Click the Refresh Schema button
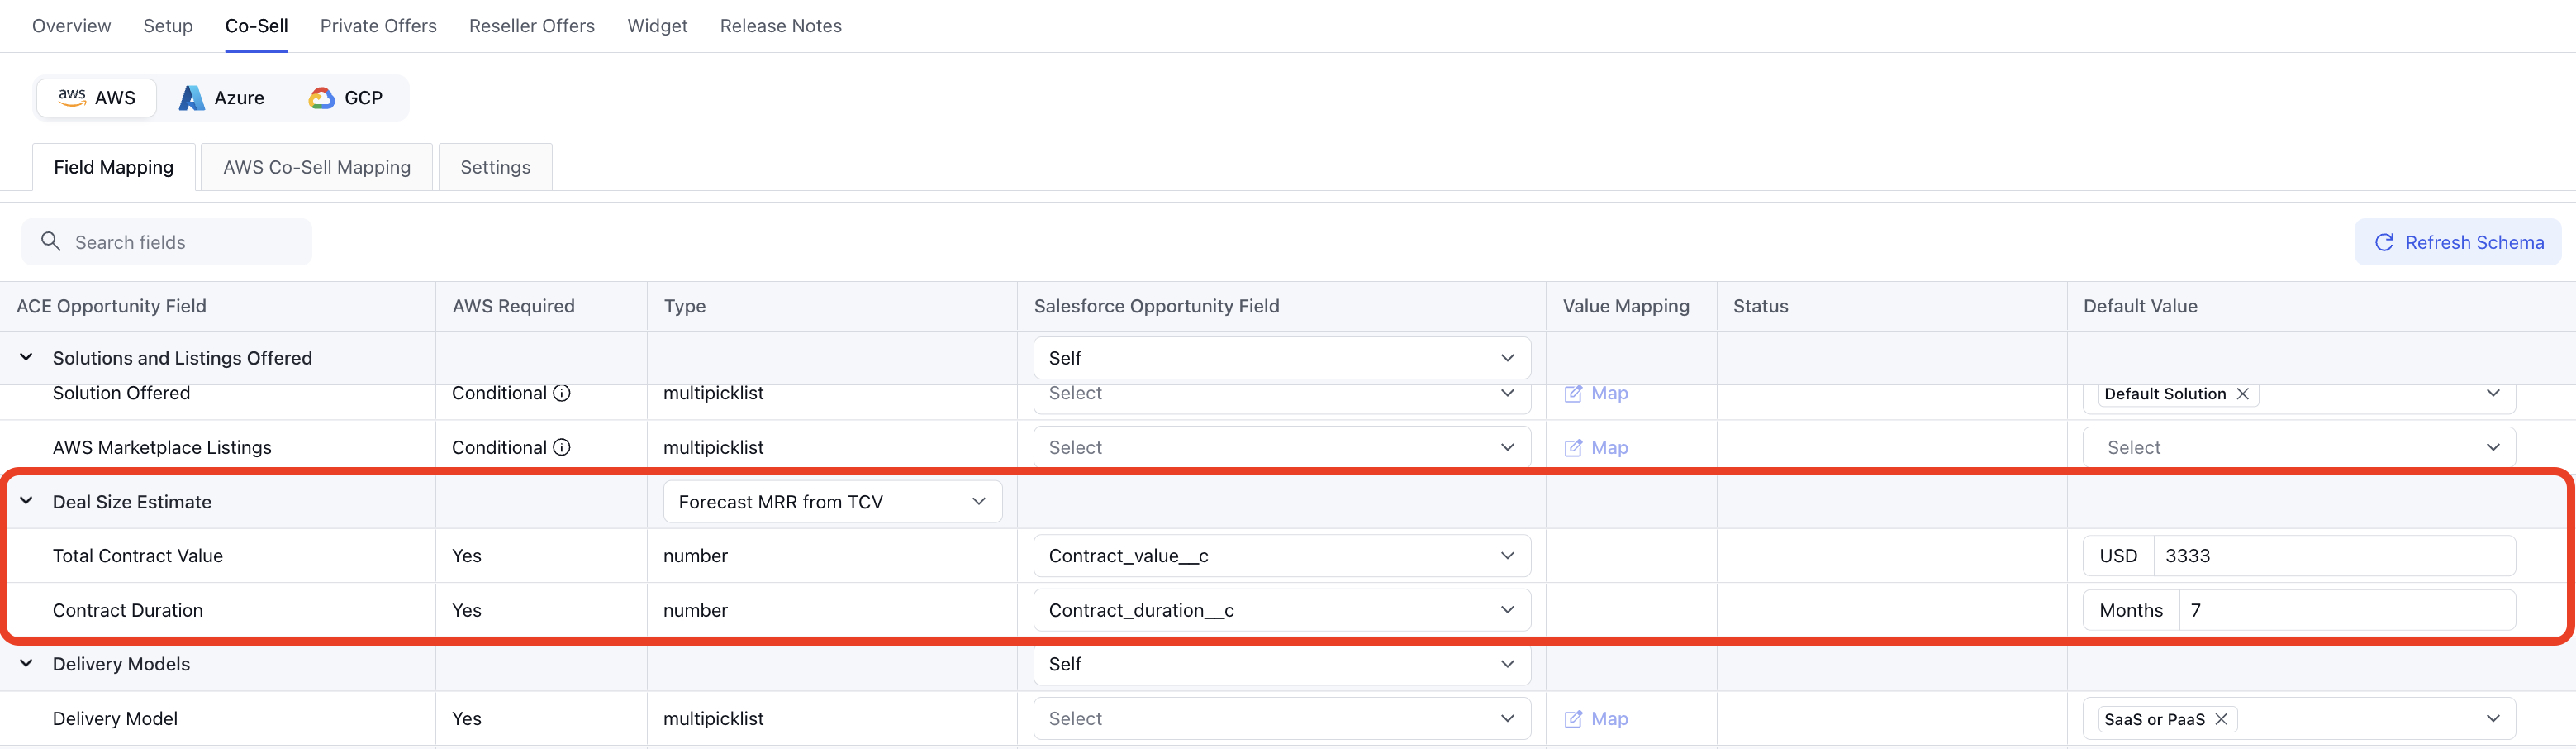The image size is (2576, 749). point(2458,242)
